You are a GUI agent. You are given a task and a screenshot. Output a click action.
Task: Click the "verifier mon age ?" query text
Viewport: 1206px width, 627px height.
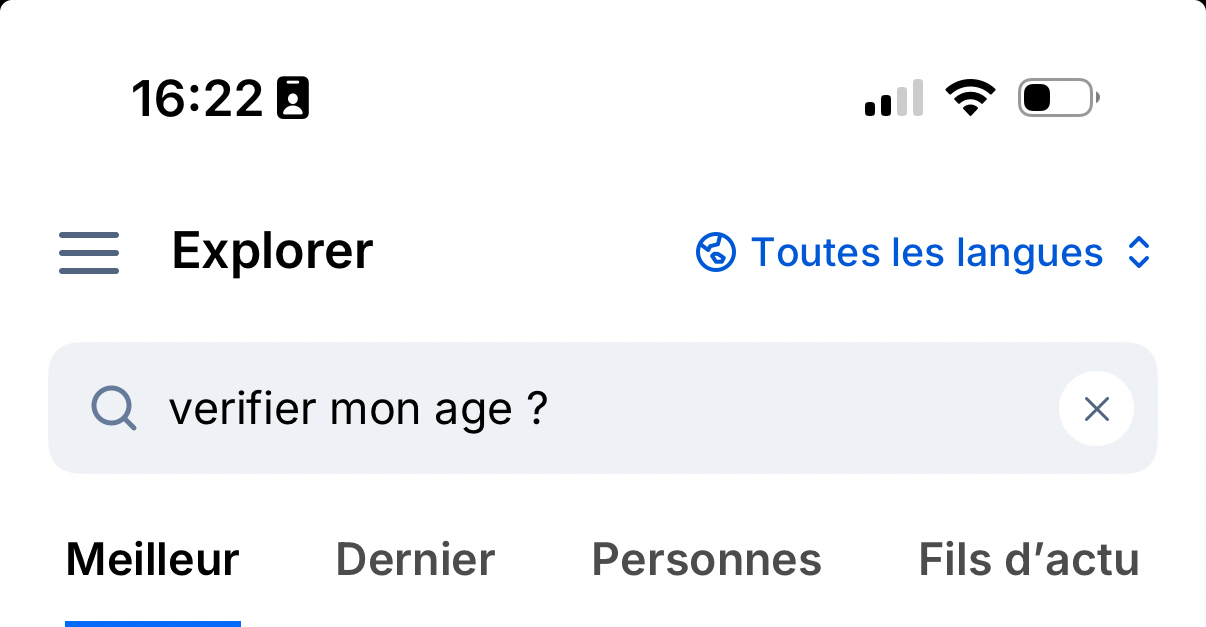tap(358, 408)
